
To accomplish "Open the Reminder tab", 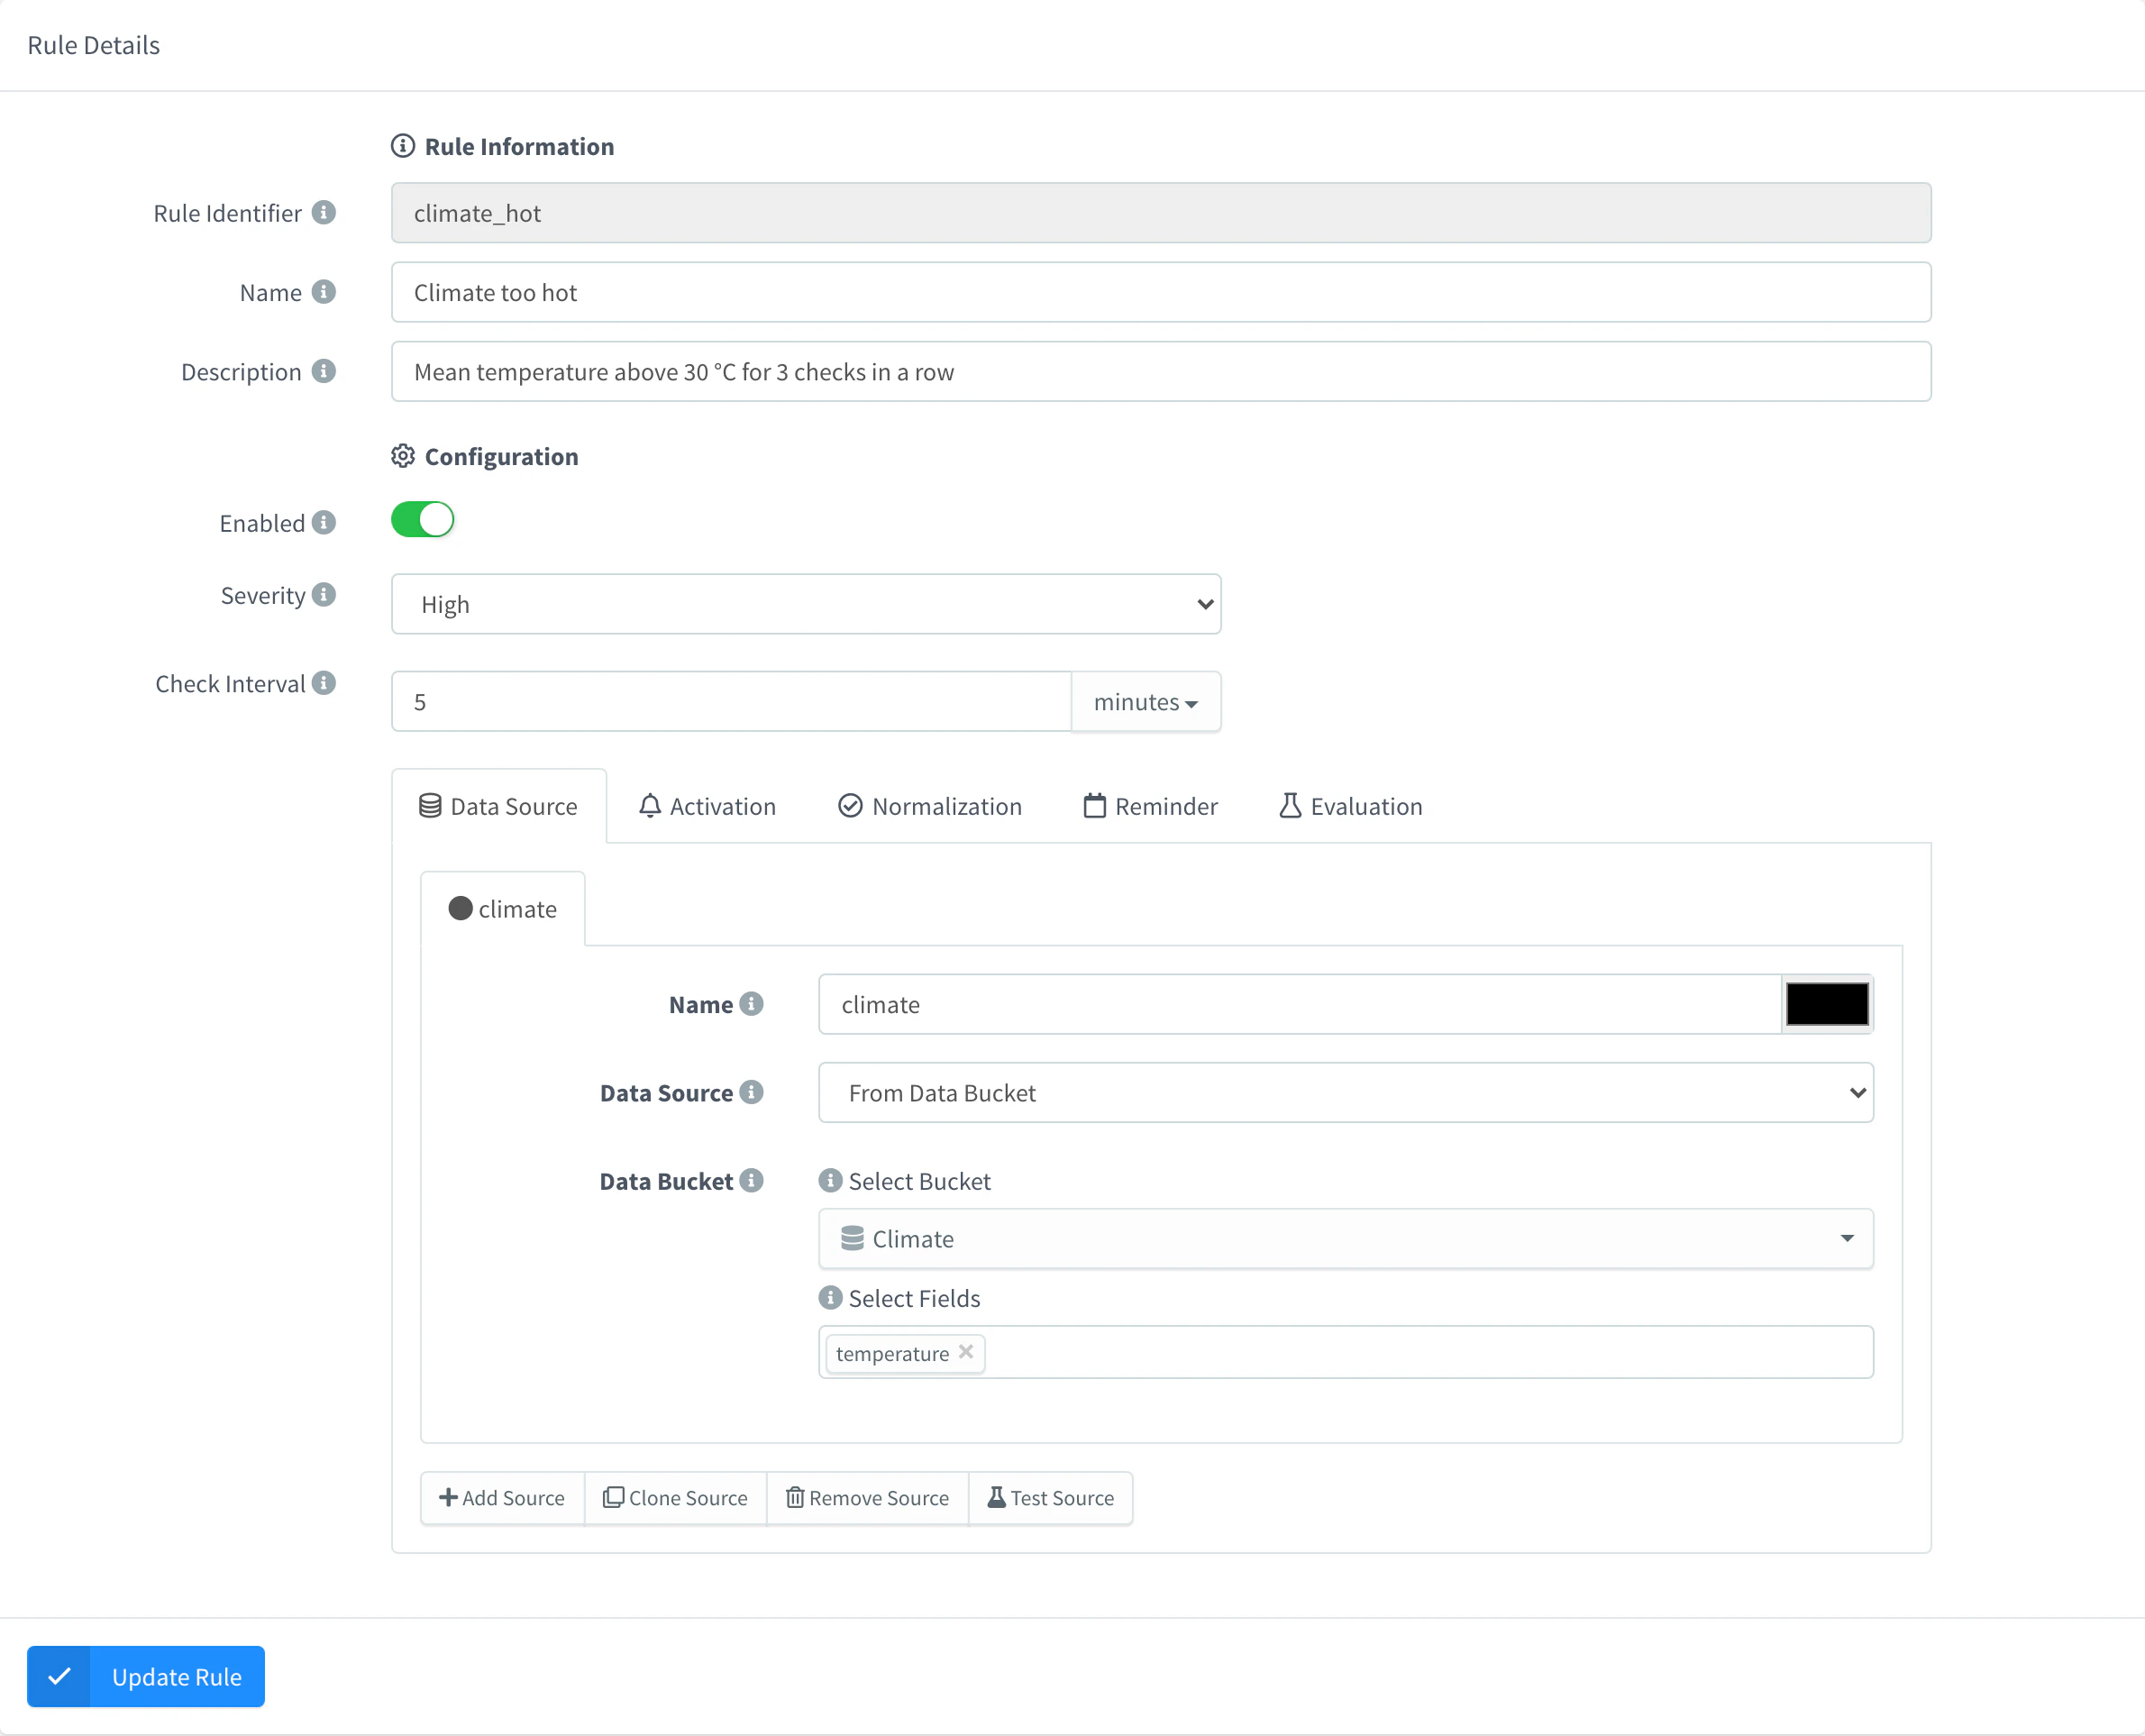I will 1151,806.
